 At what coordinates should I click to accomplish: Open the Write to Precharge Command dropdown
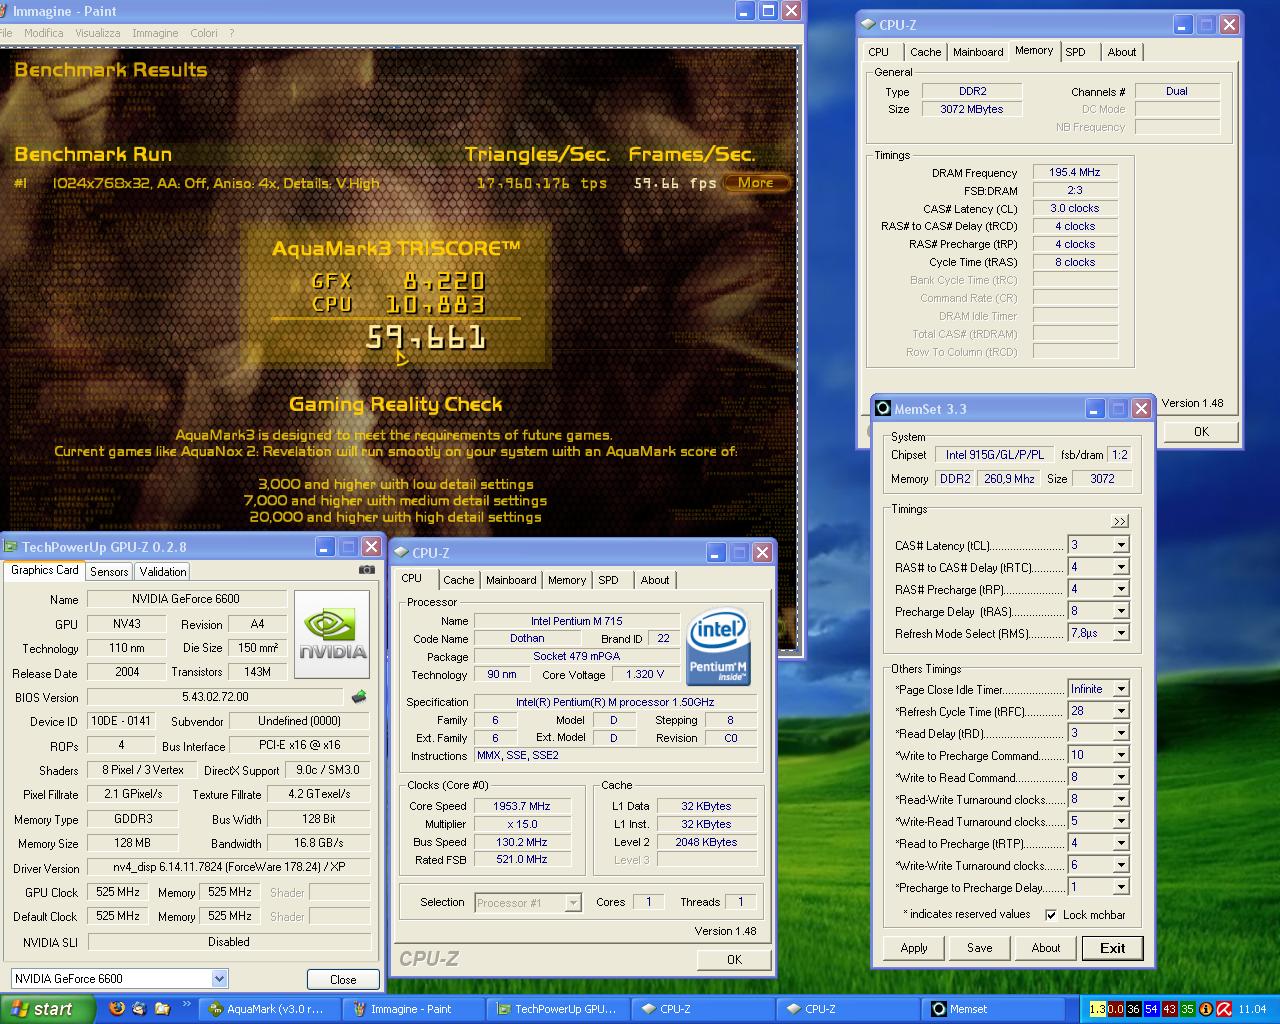click(1121, 756)
